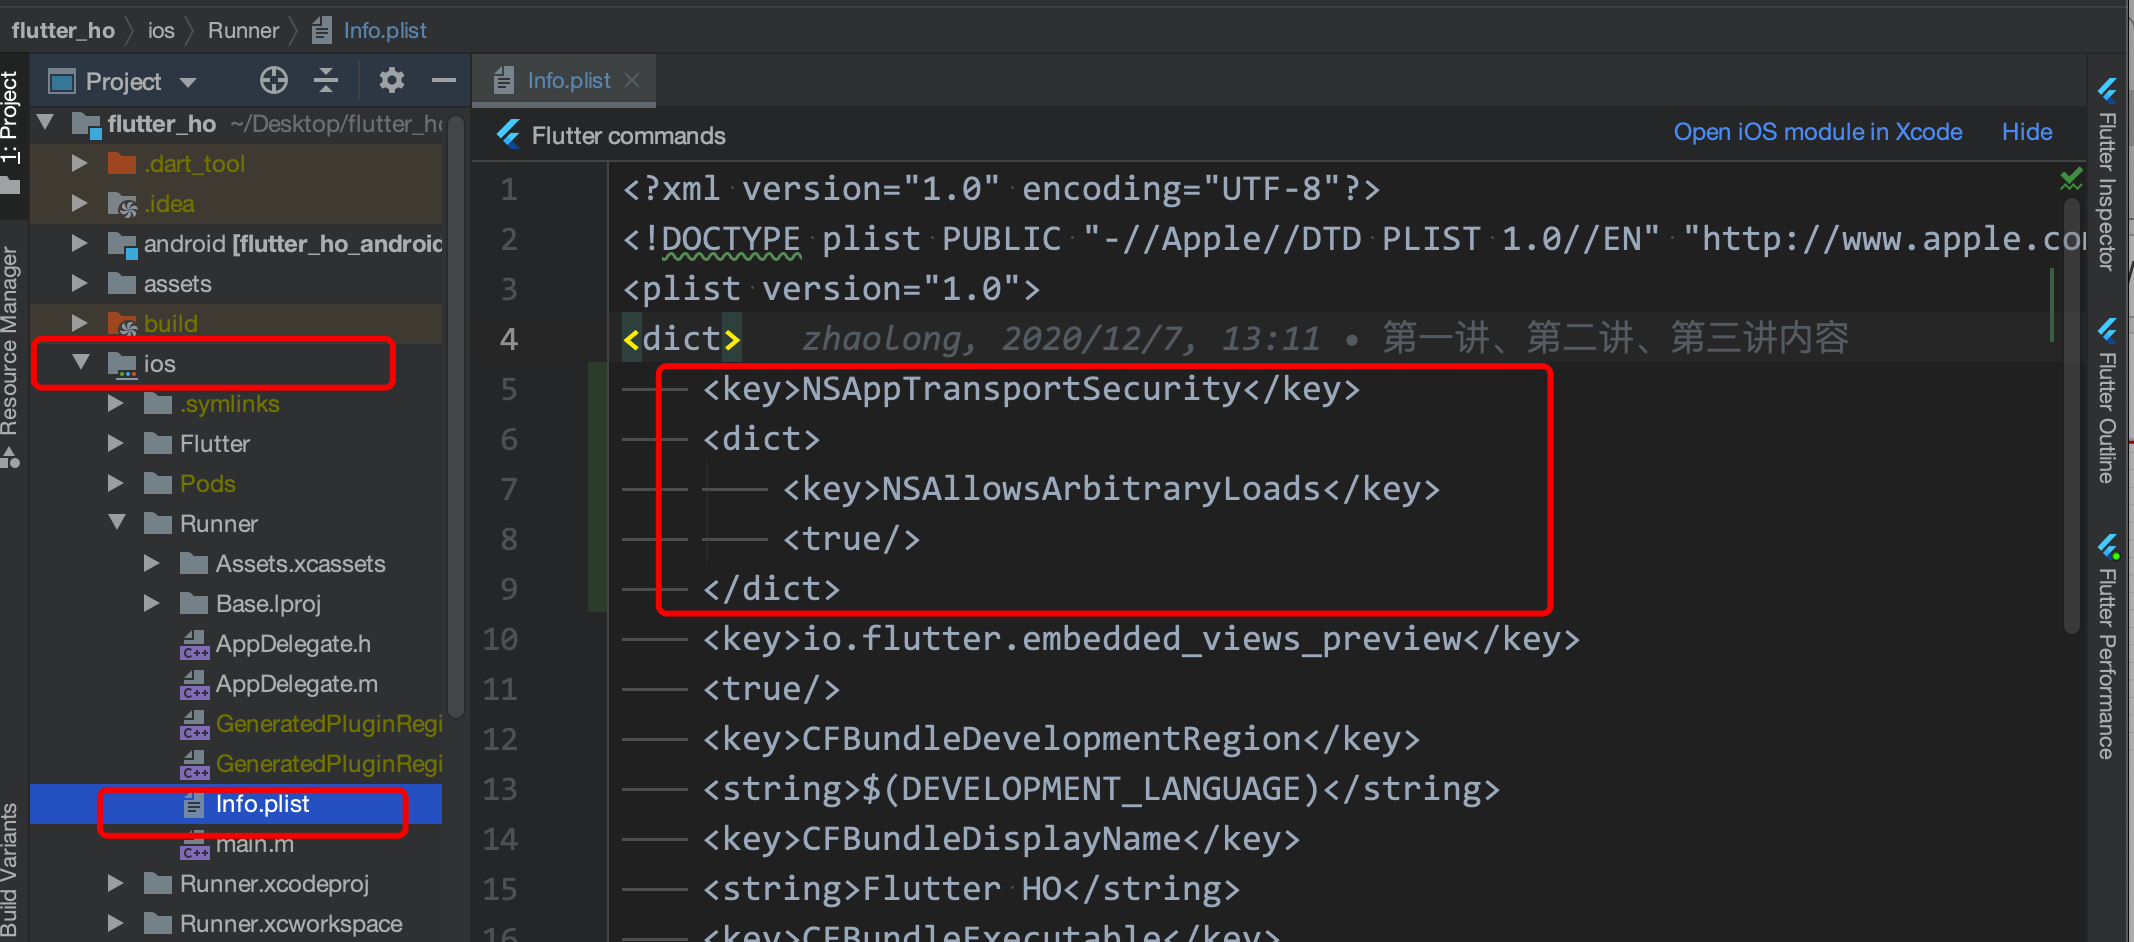The image size is (2134, 942).
Task: Open the Flutter Performance side panel
Action: (x=2106, y=646)
